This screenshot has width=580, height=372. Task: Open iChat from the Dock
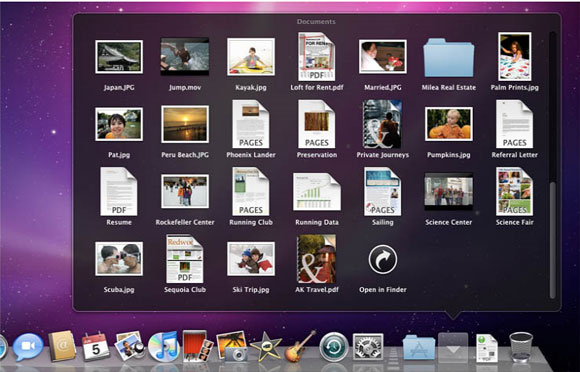pos(28,347)
